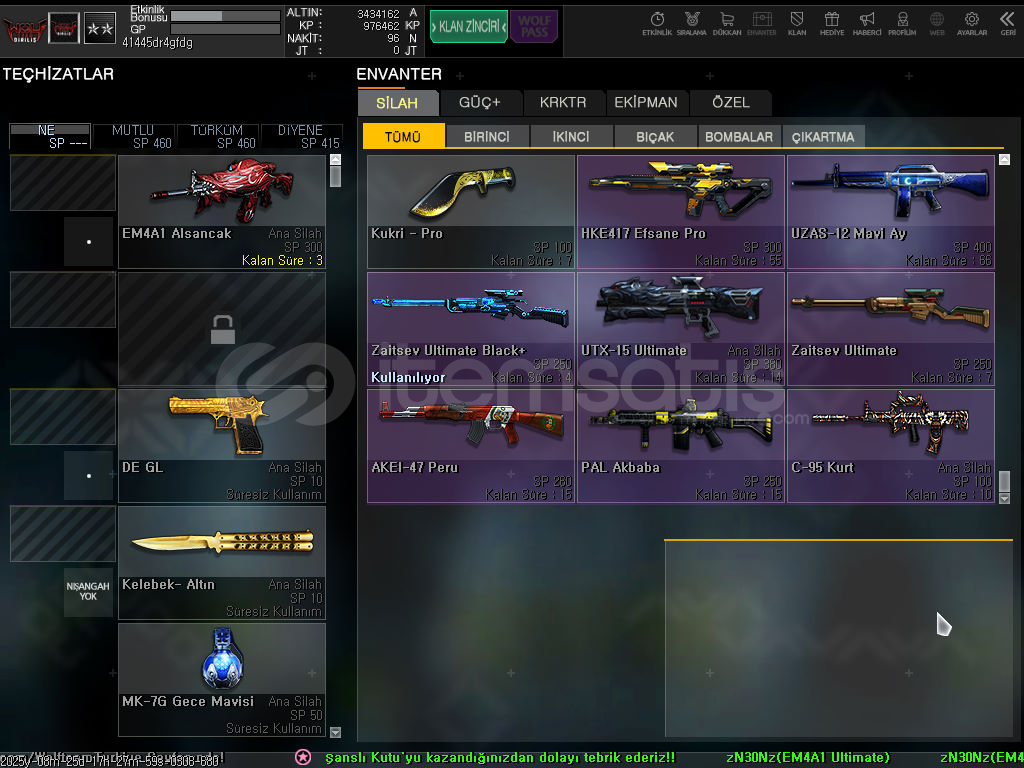Select the BİRİNCİ weapon filter
This screenshot has height=768, width=1024.
coord(487,136)
